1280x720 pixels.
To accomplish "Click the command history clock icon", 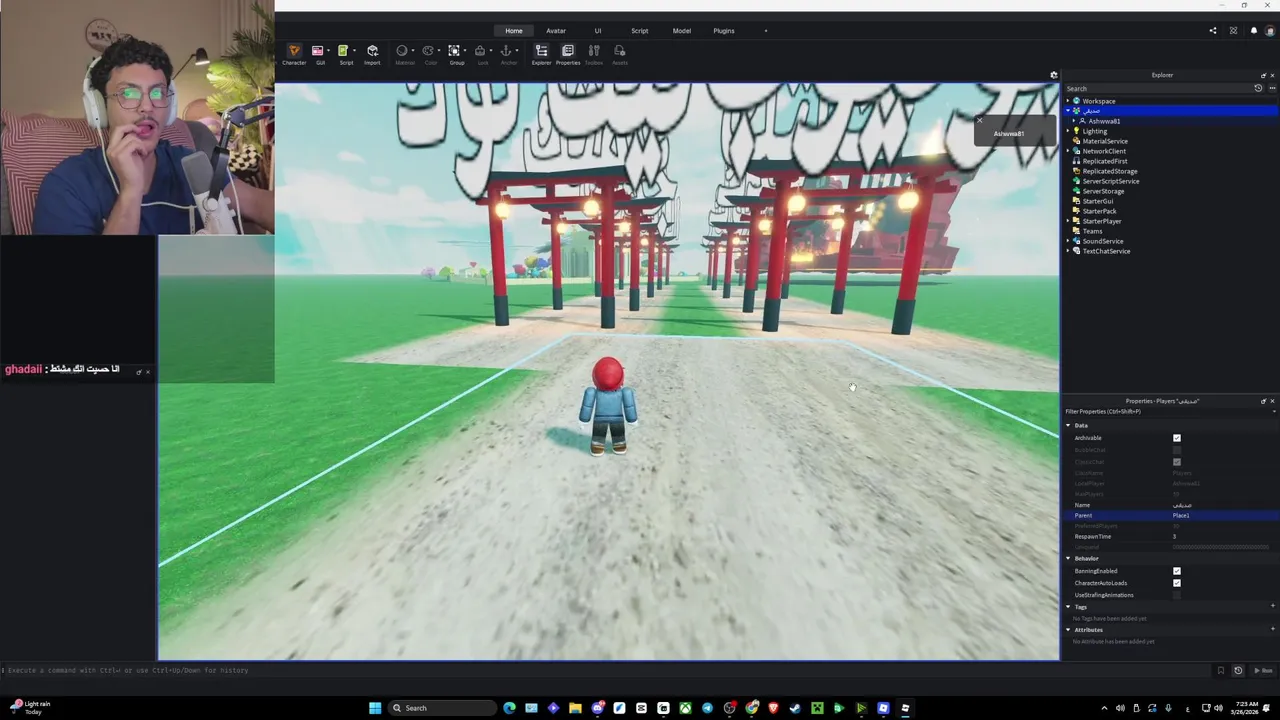I will (x=1238, y=670).
